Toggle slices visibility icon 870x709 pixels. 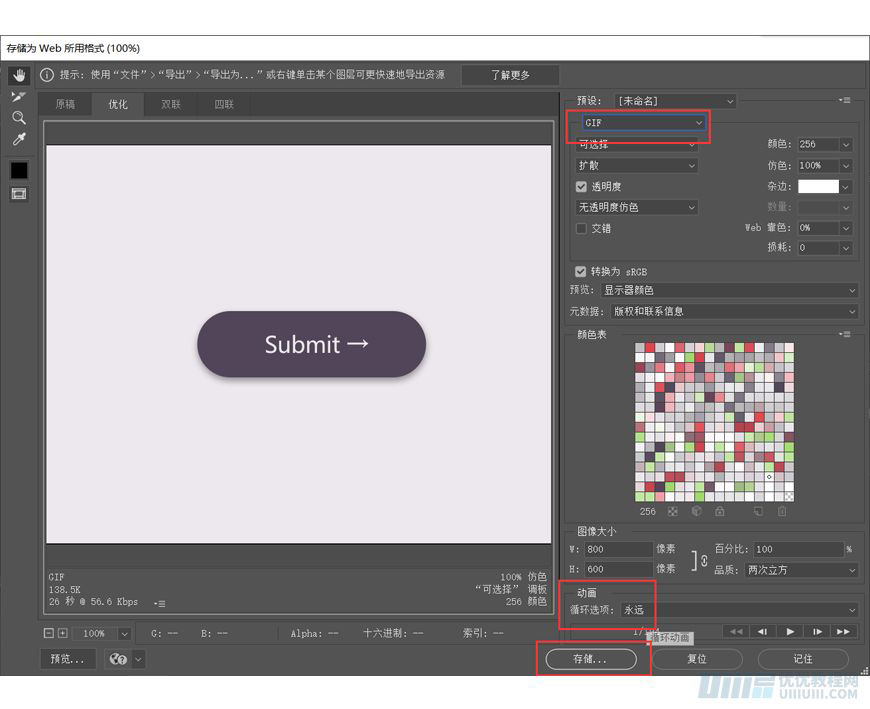tap(18, 193)
